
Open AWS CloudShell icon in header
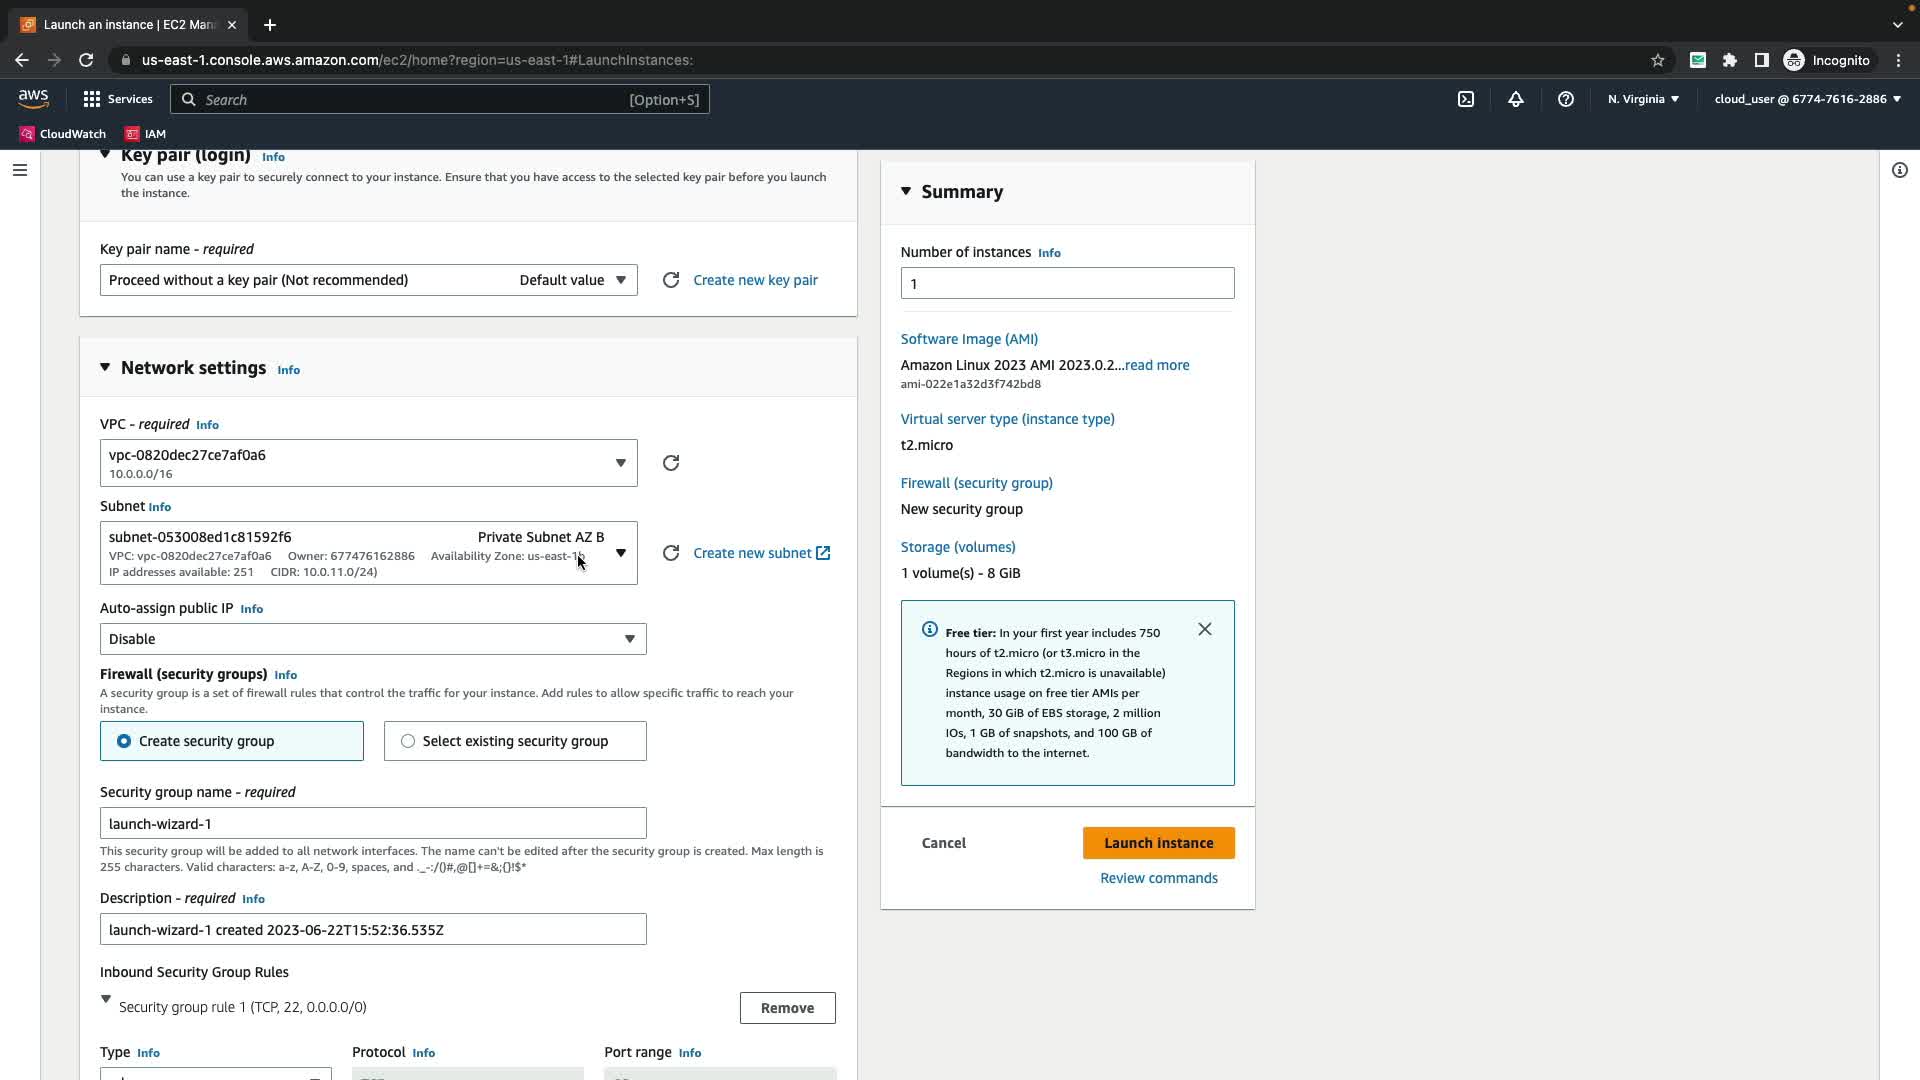click(1465, 99)
